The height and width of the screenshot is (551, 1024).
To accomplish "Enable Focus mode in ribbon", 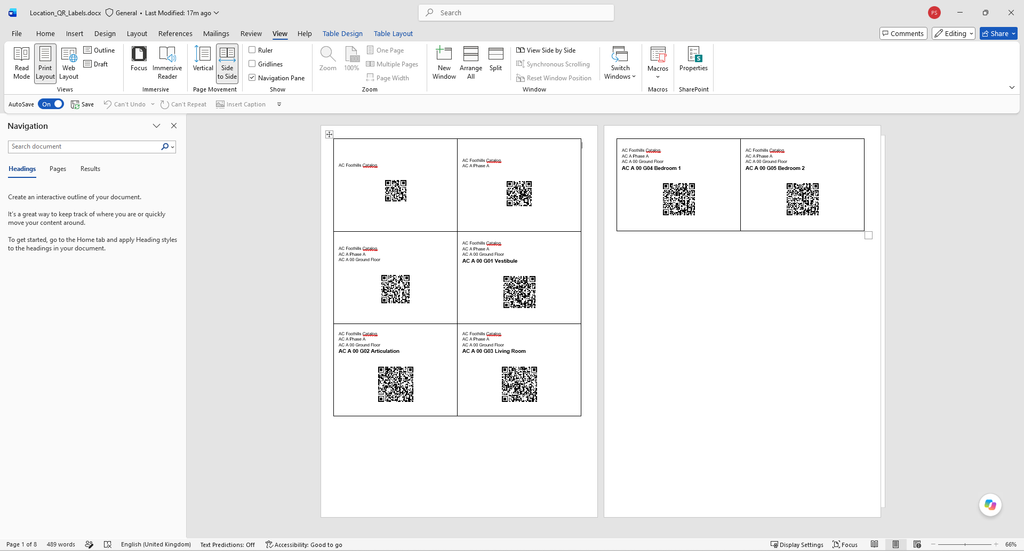I will click(x=138, y=59).
